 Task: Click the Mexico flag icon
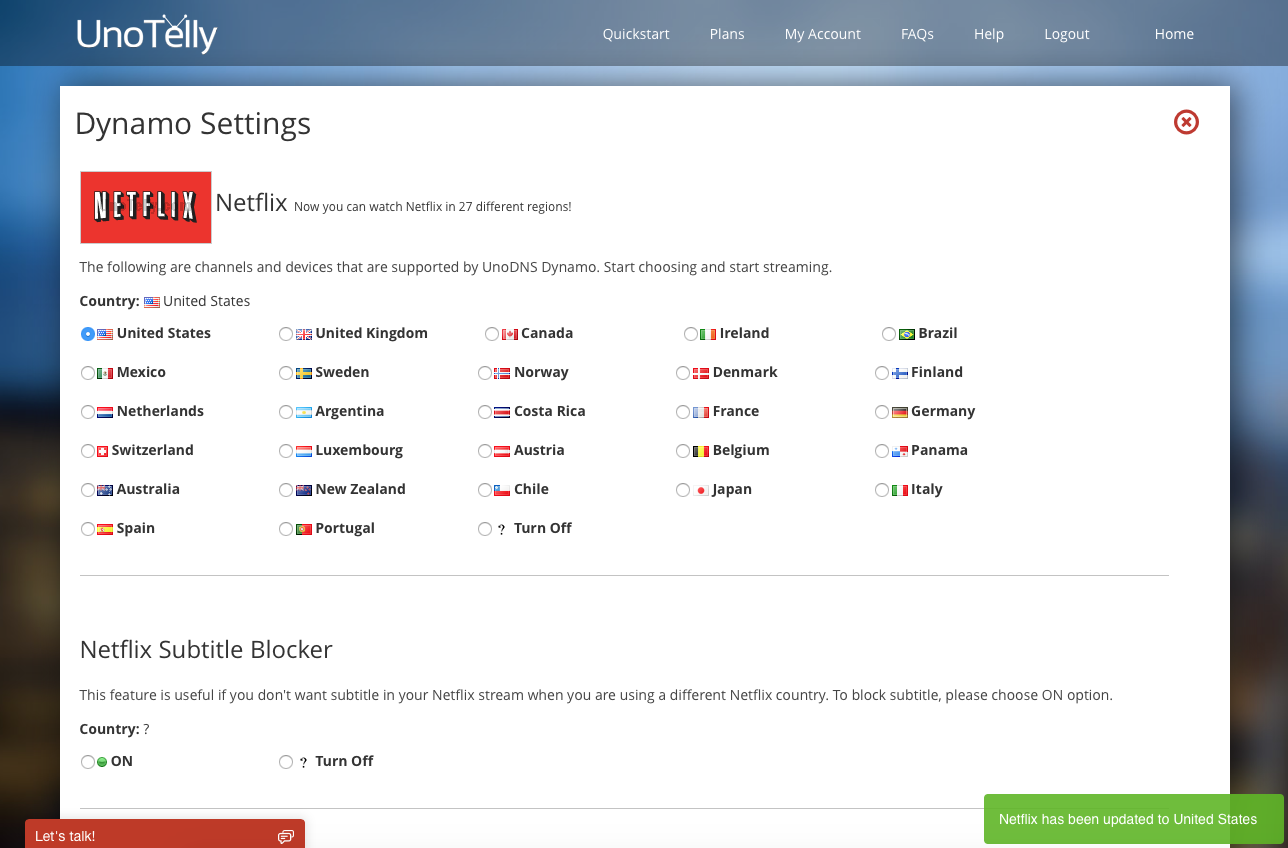pyautogui.click(x=105, y=373)
